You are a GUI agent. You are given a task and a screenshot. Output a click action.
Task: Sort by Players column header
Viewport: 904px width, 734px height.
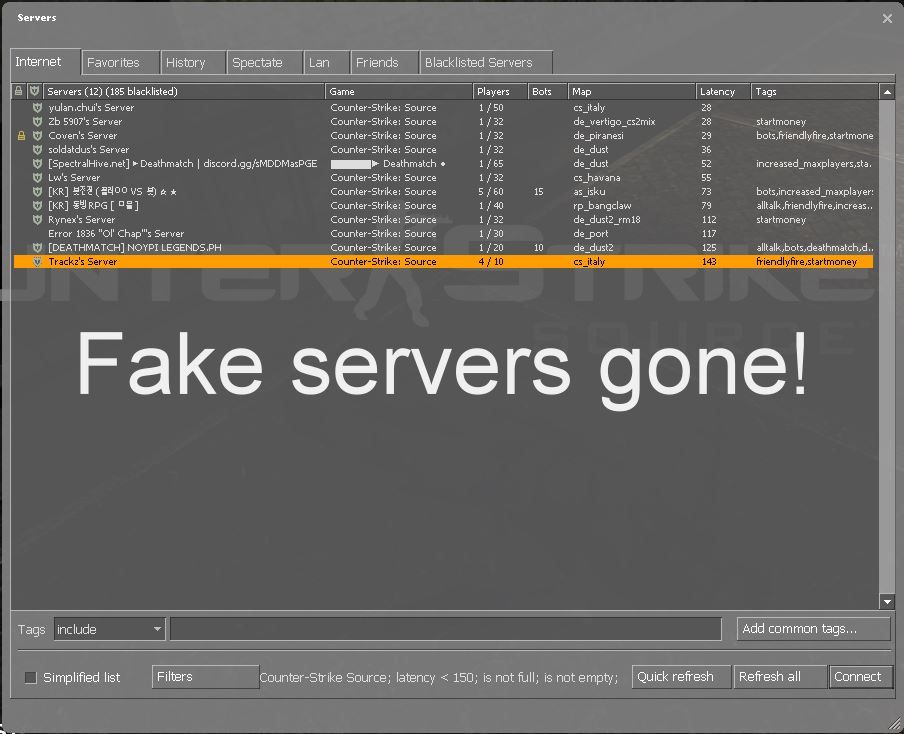(x=500, y=91)
